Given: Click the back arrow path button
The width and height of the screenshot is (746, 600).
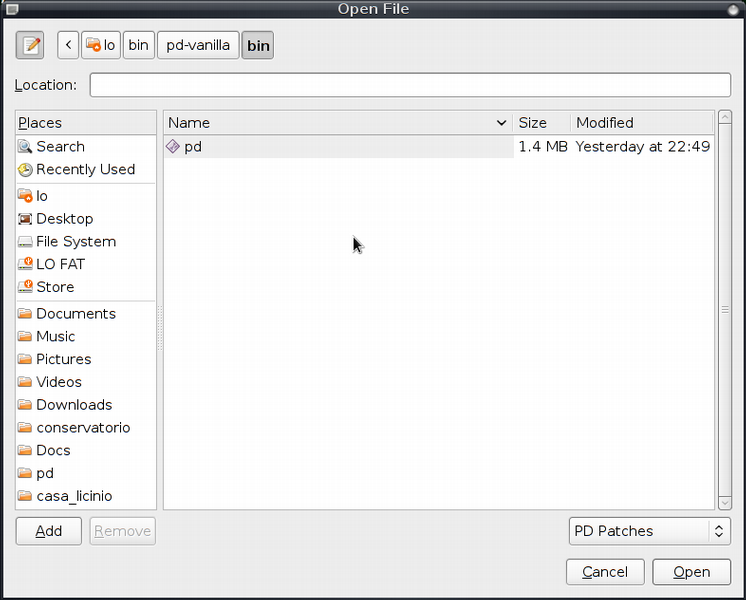Looking at the screenshot, I should click(68, 45).
